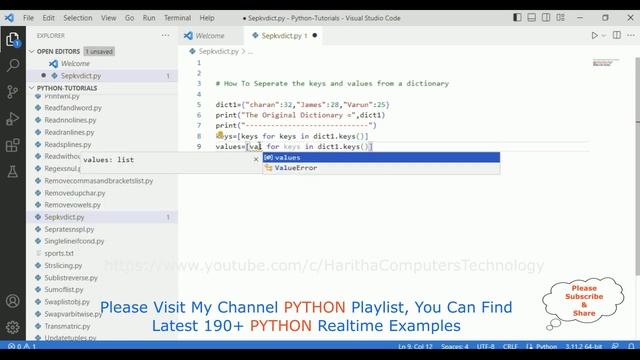Open Readsplines.py file

pos(68,144)
